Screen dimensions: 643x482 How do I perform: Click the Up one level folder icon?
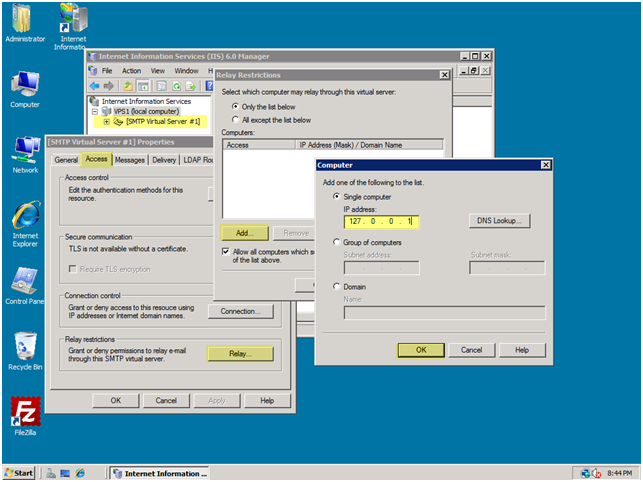[128, 86]
